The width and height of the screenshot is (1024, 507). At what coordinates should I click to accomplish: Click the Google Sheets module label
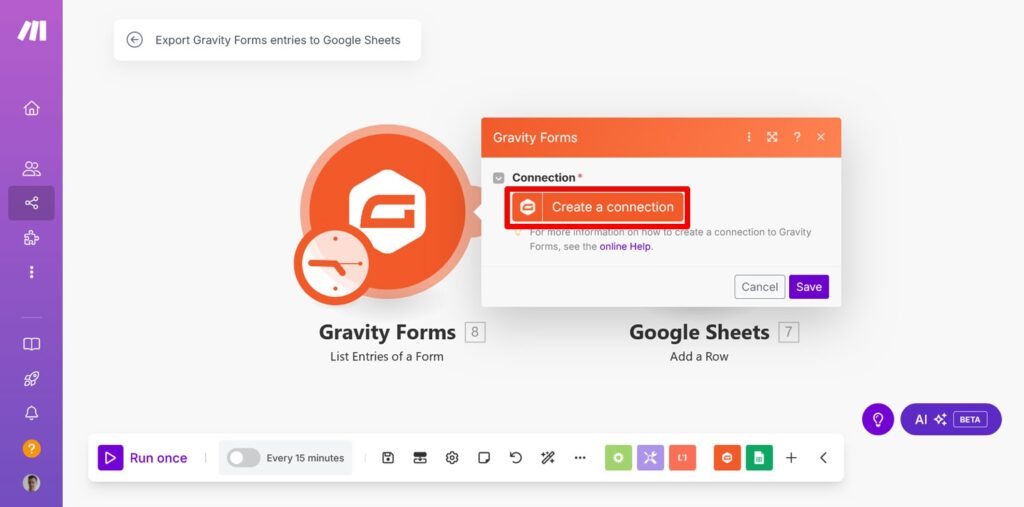pyautogui.click(x=699, y=332)
